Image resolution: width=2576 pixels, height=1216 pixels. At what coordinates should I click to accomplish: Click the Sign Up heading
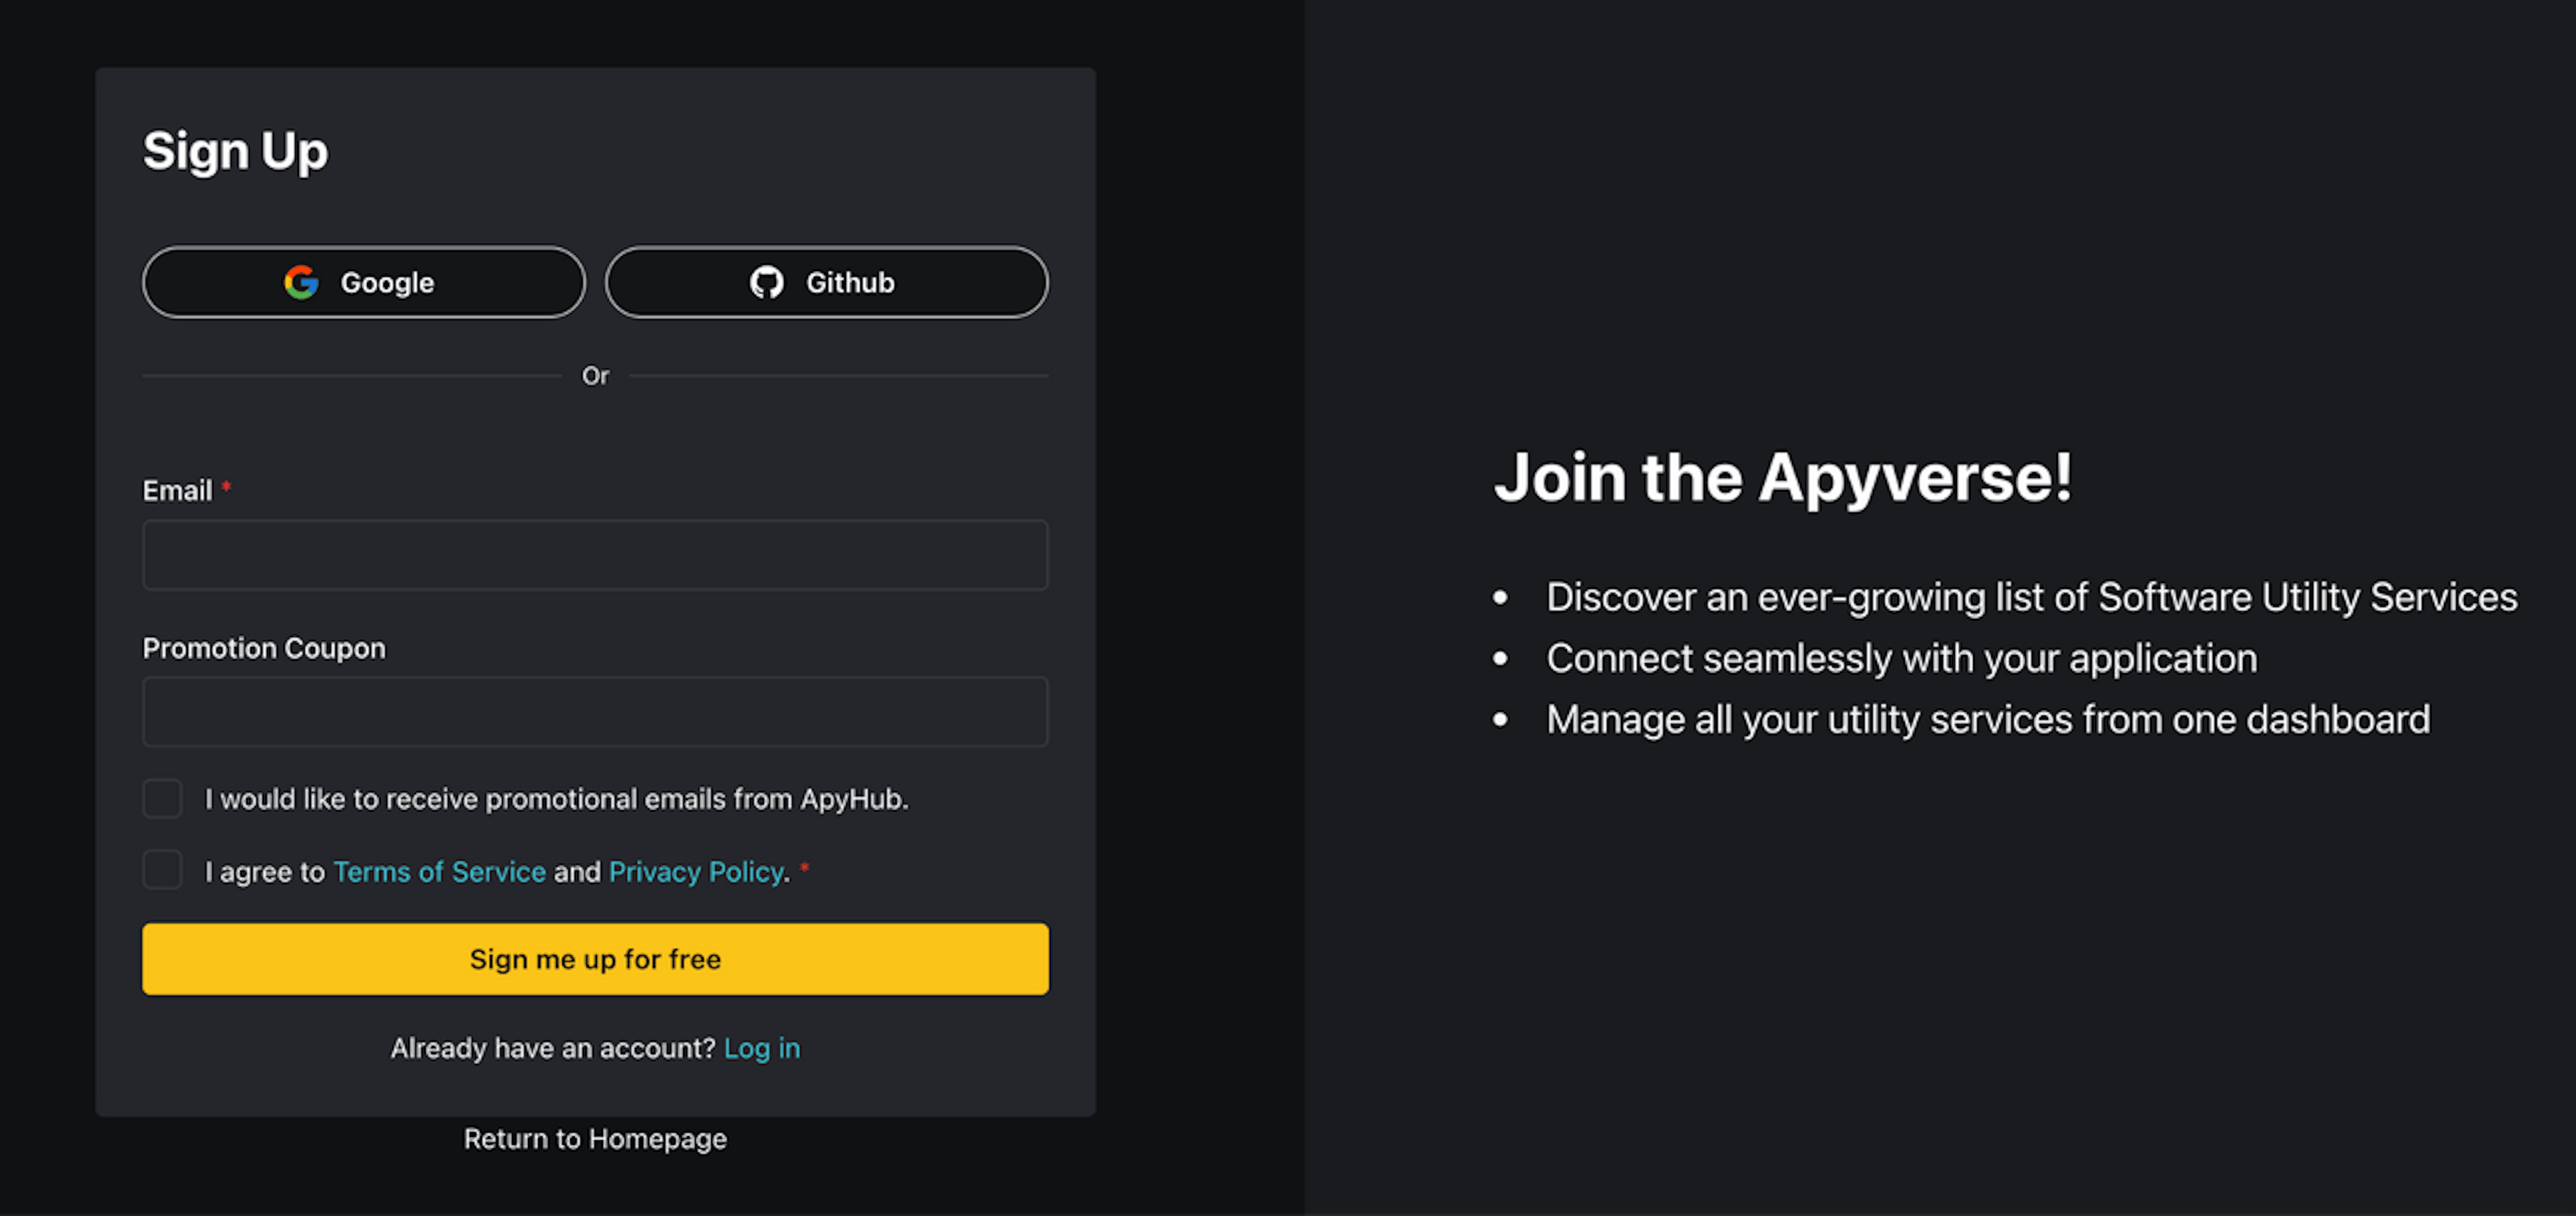pyautogui.click(x=235, y=152)
